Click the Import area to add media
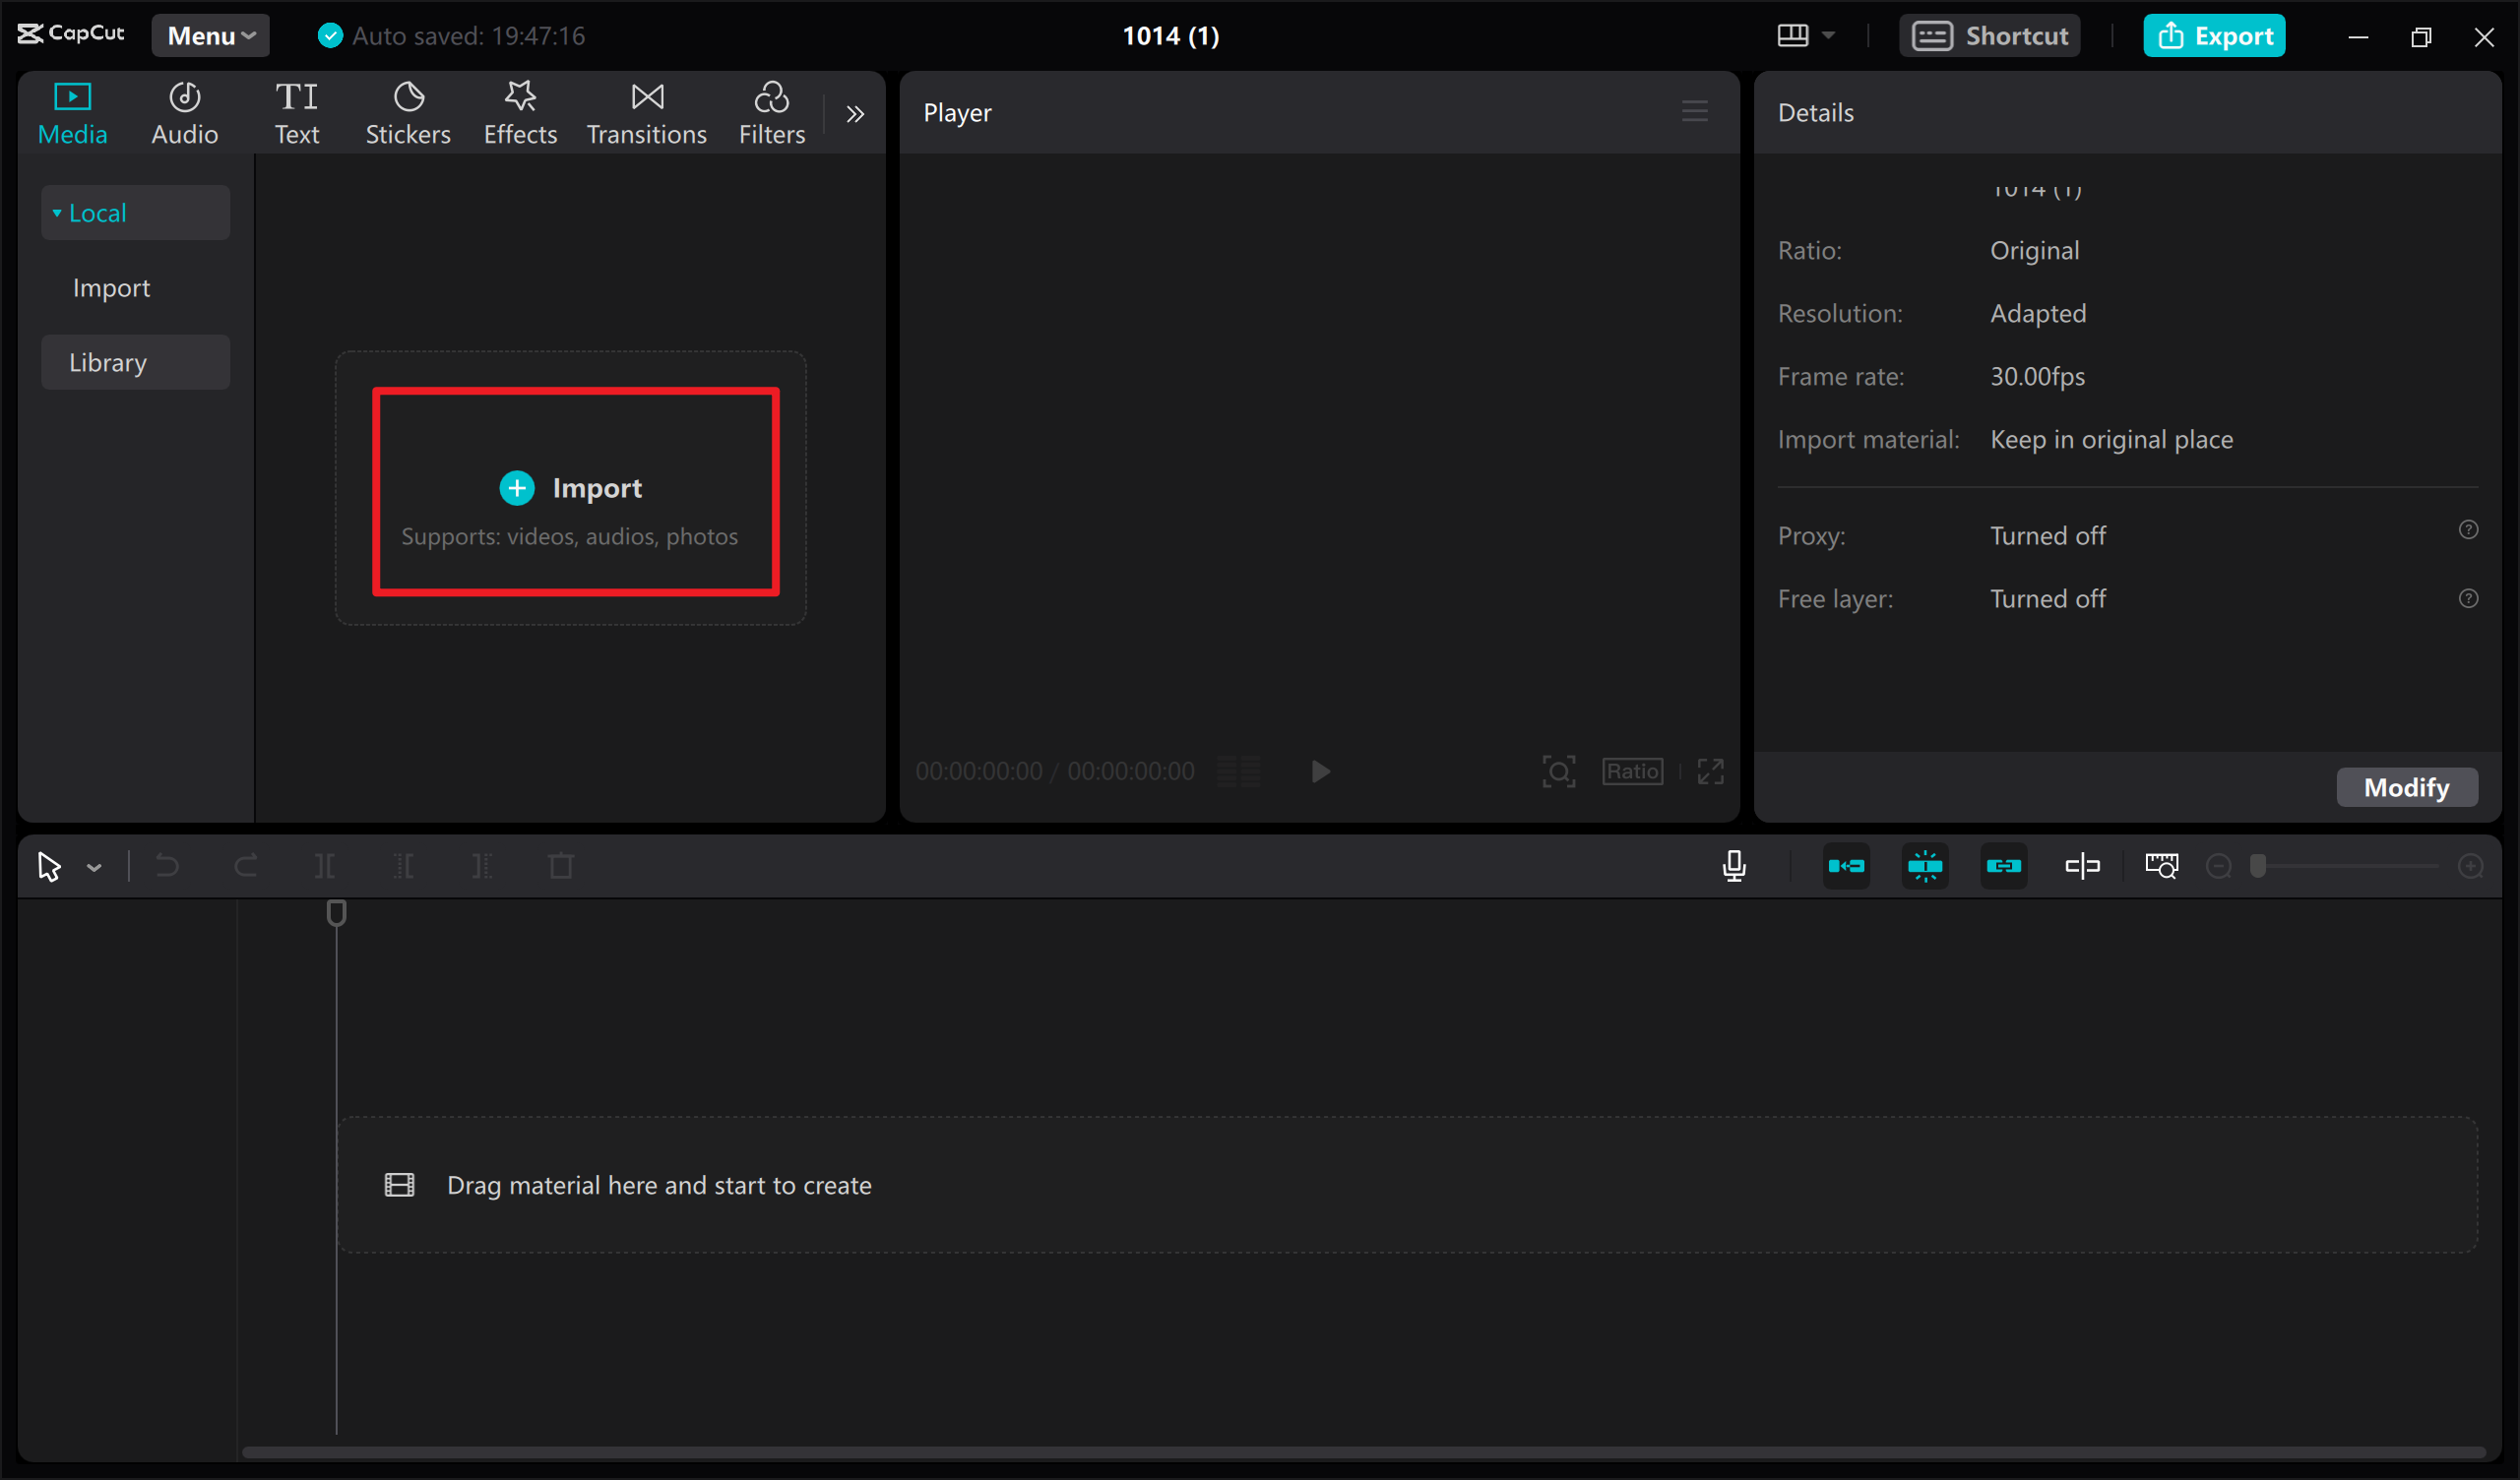The image size is (2520, 1480). point(574,490)
